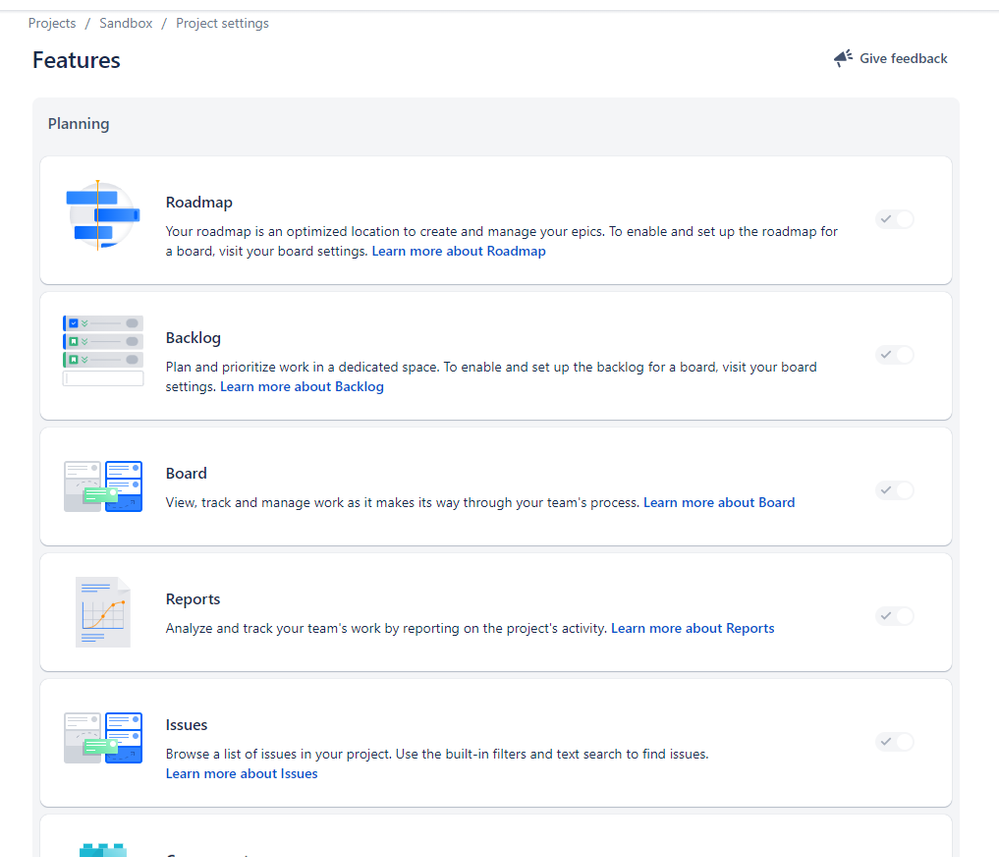999x857 pixels.
Task: Select the Issues heading text
Action: tap(186, 725)
